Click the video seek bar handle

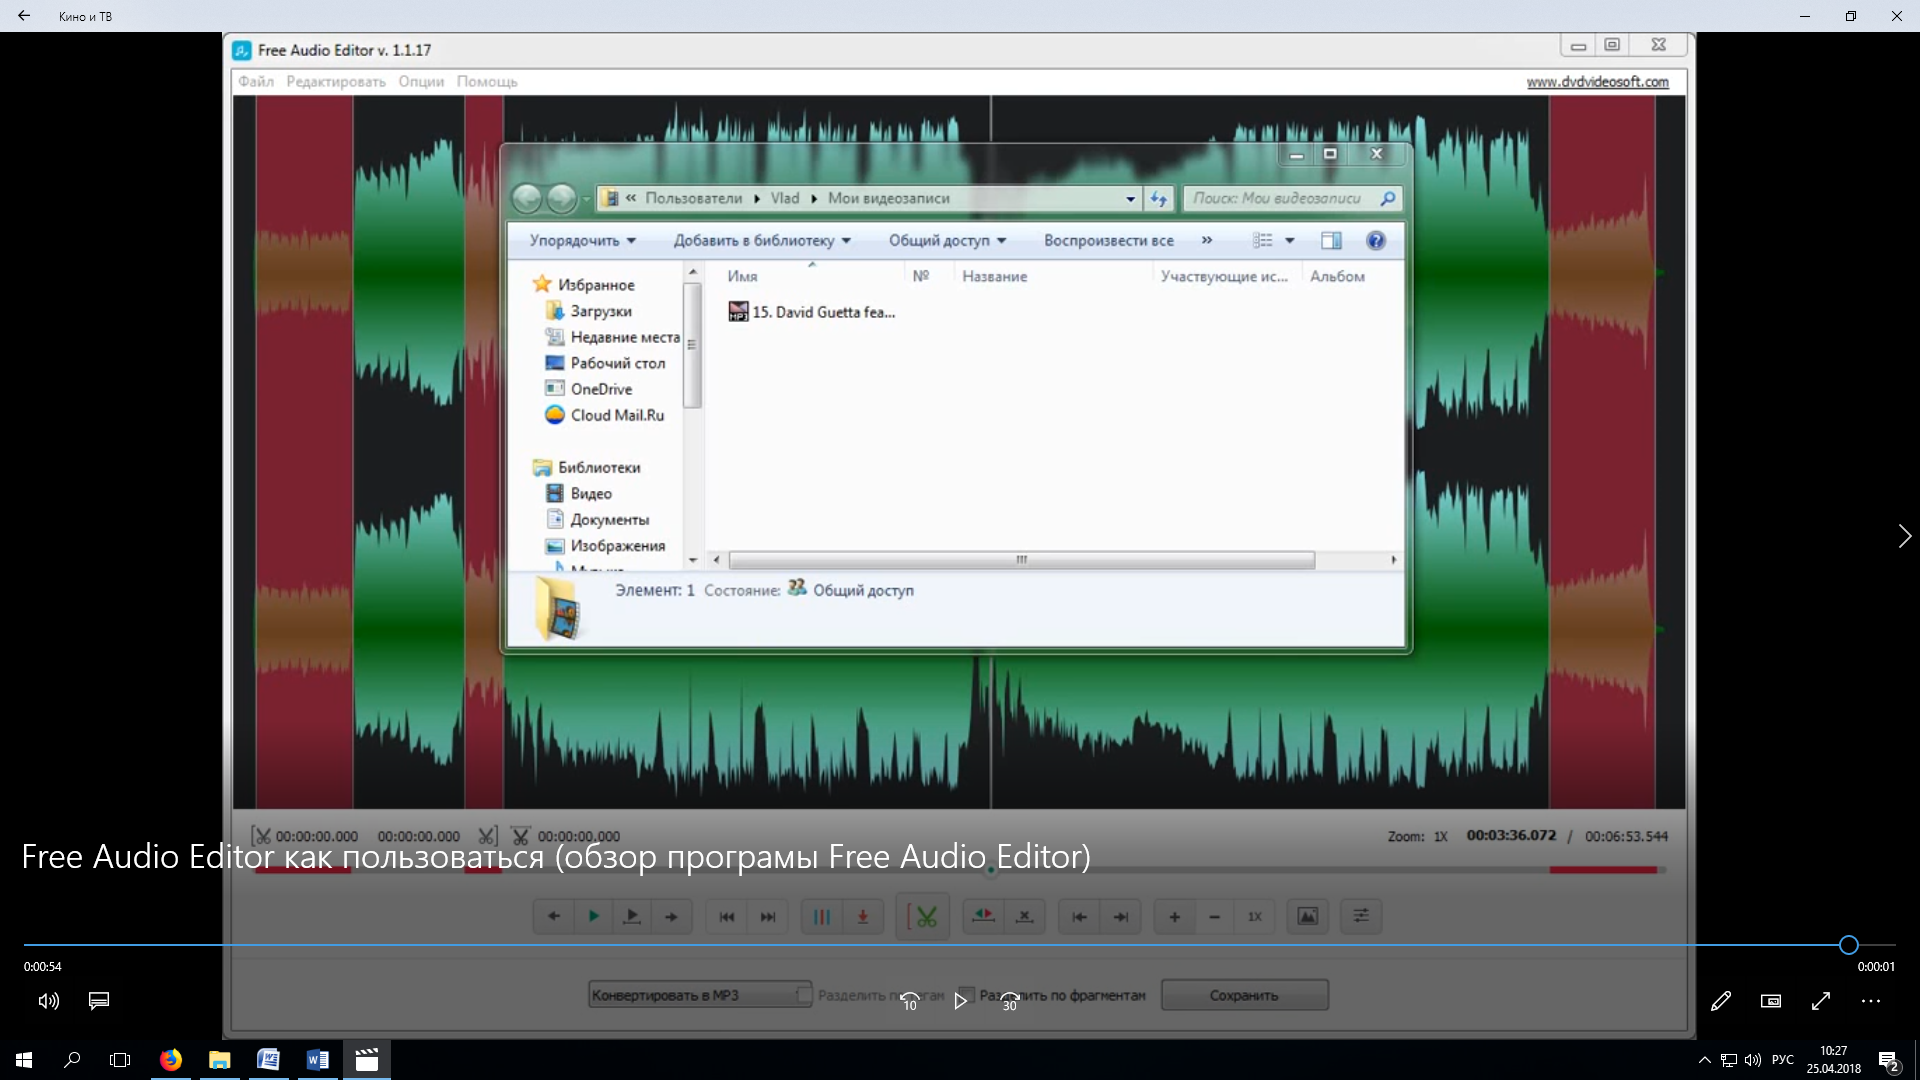tap(1849, 945)
